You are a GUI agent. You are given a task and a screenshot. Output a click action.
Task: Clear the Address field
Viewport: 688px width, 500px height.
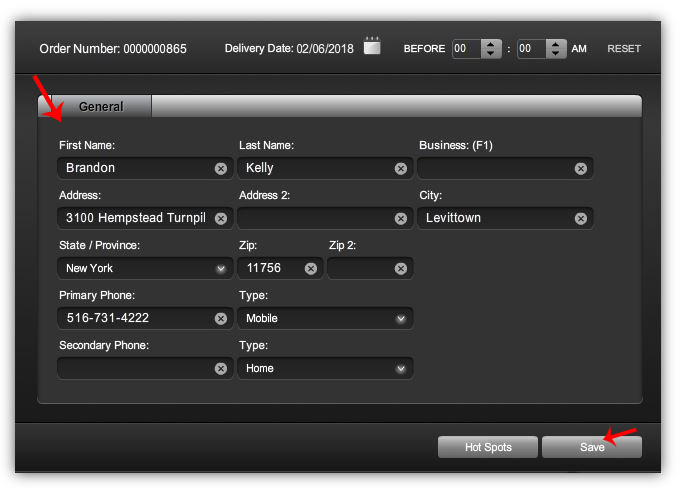point(221,218)
